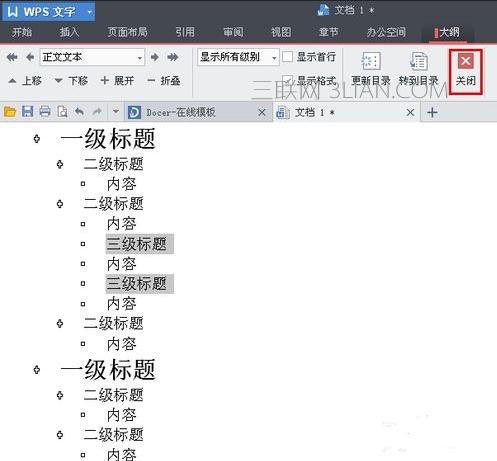
Task: Demote one level with the single right arrow
Action: click(x=155, y=57)
